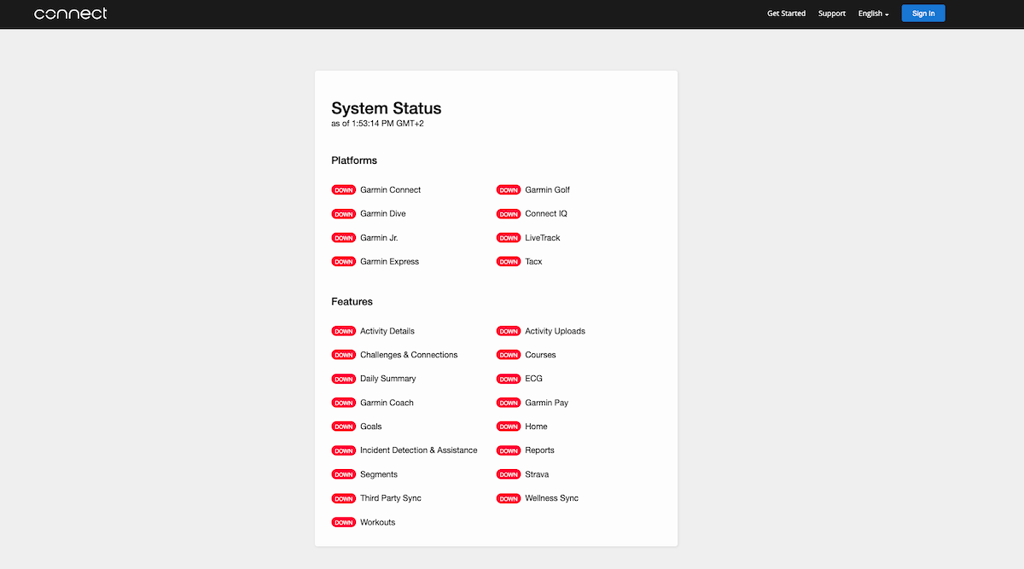Select the Garmin Connect platform text
The width and height of the screenshot is (1024, 569).
[x=391, y=190]
